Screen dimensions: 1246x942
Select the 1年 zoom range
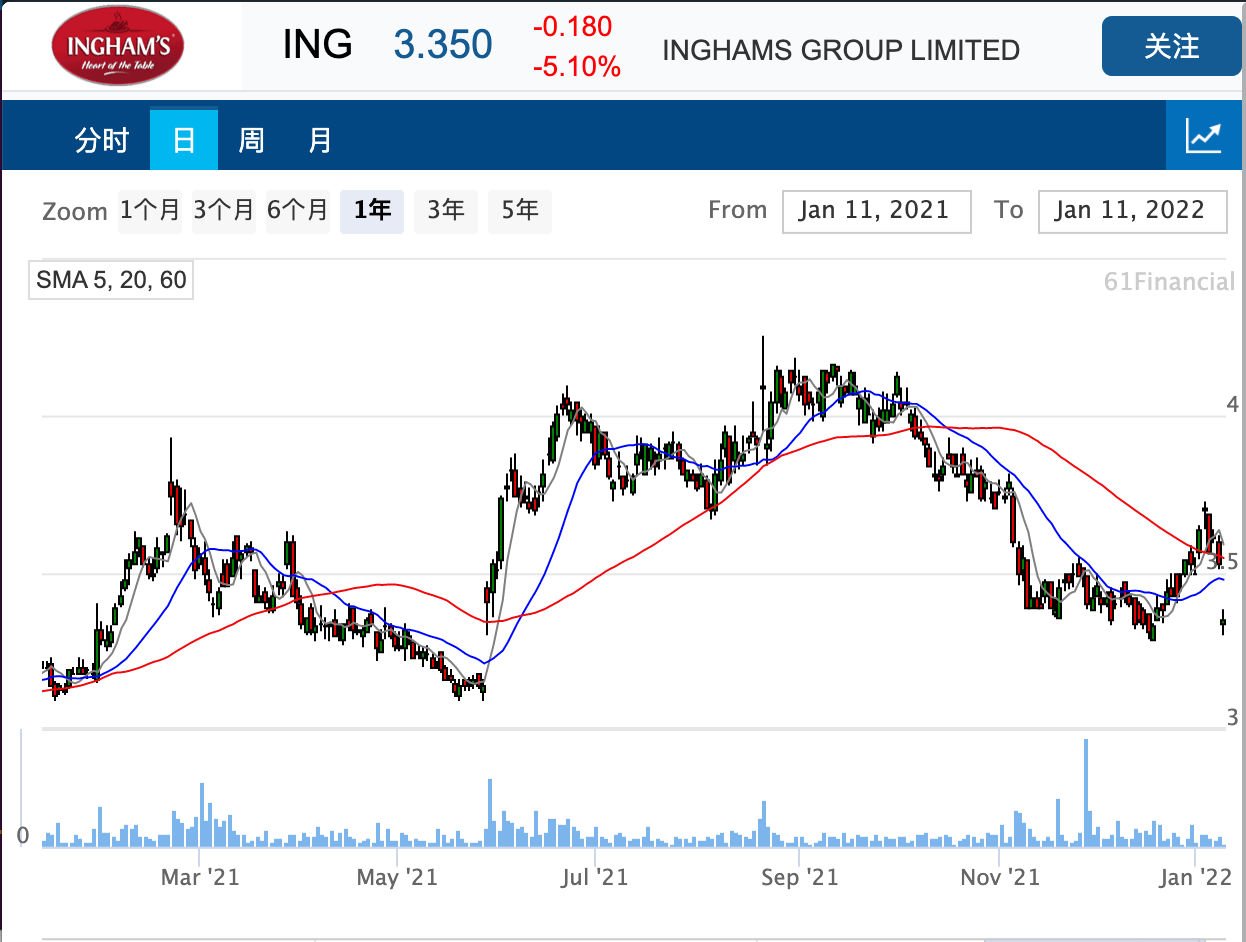pos(372,211)
